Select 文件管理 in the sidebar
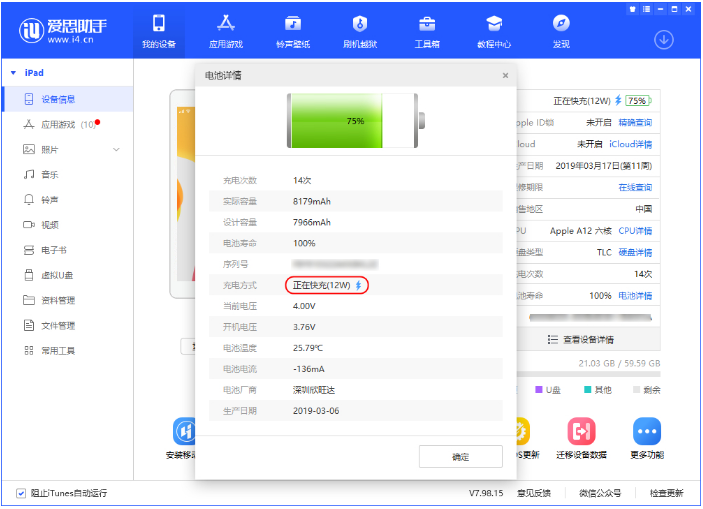This screenshot has height=509, width=703. (57, 325)
